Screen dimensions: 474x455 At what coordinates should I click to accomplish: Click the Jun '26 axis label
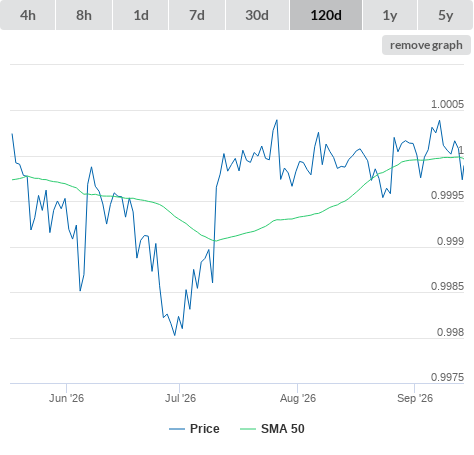66,398
